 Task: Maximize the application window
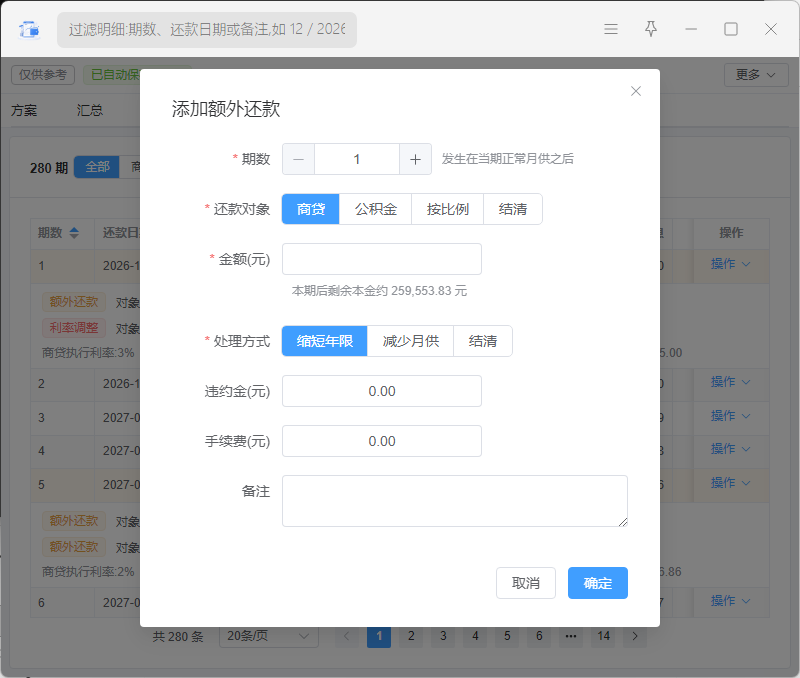click(731, 29)
